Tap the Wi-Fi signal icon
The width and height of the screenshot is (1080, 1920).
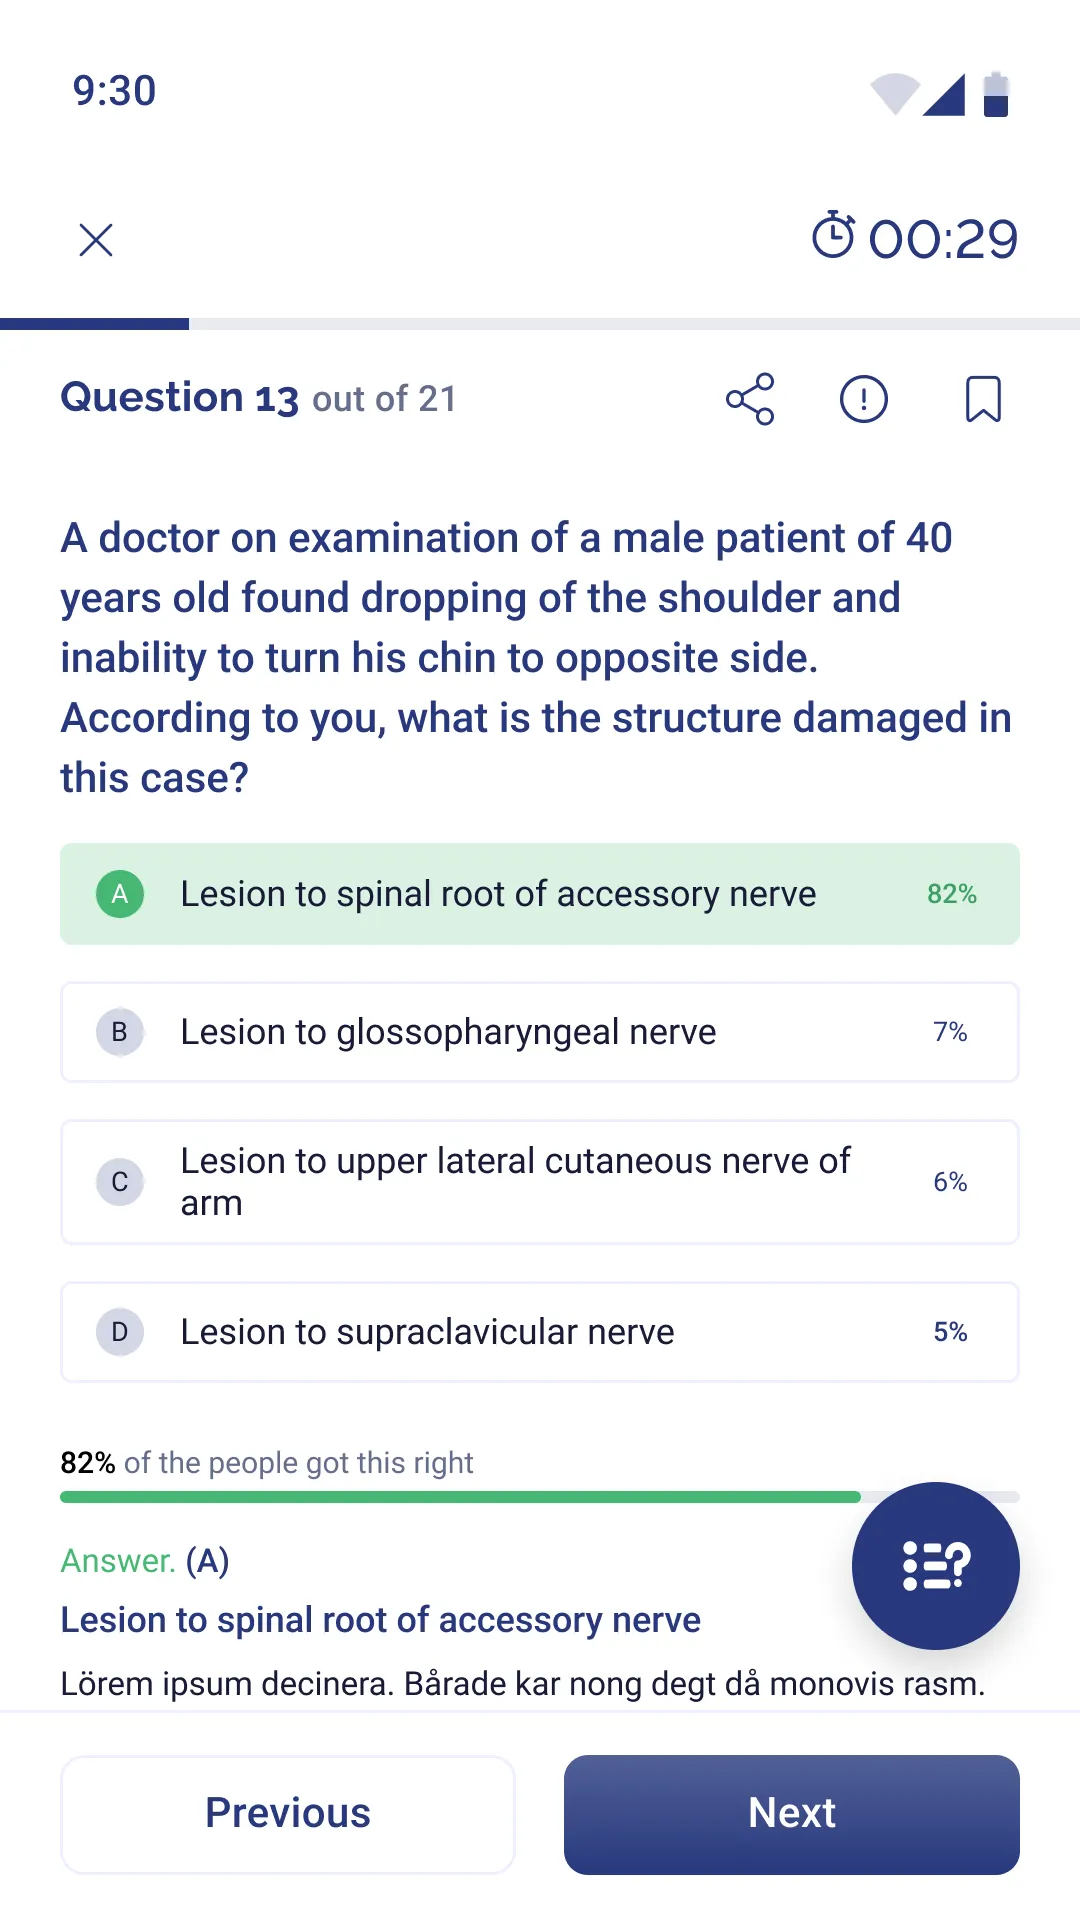click(x=895, y=94)
